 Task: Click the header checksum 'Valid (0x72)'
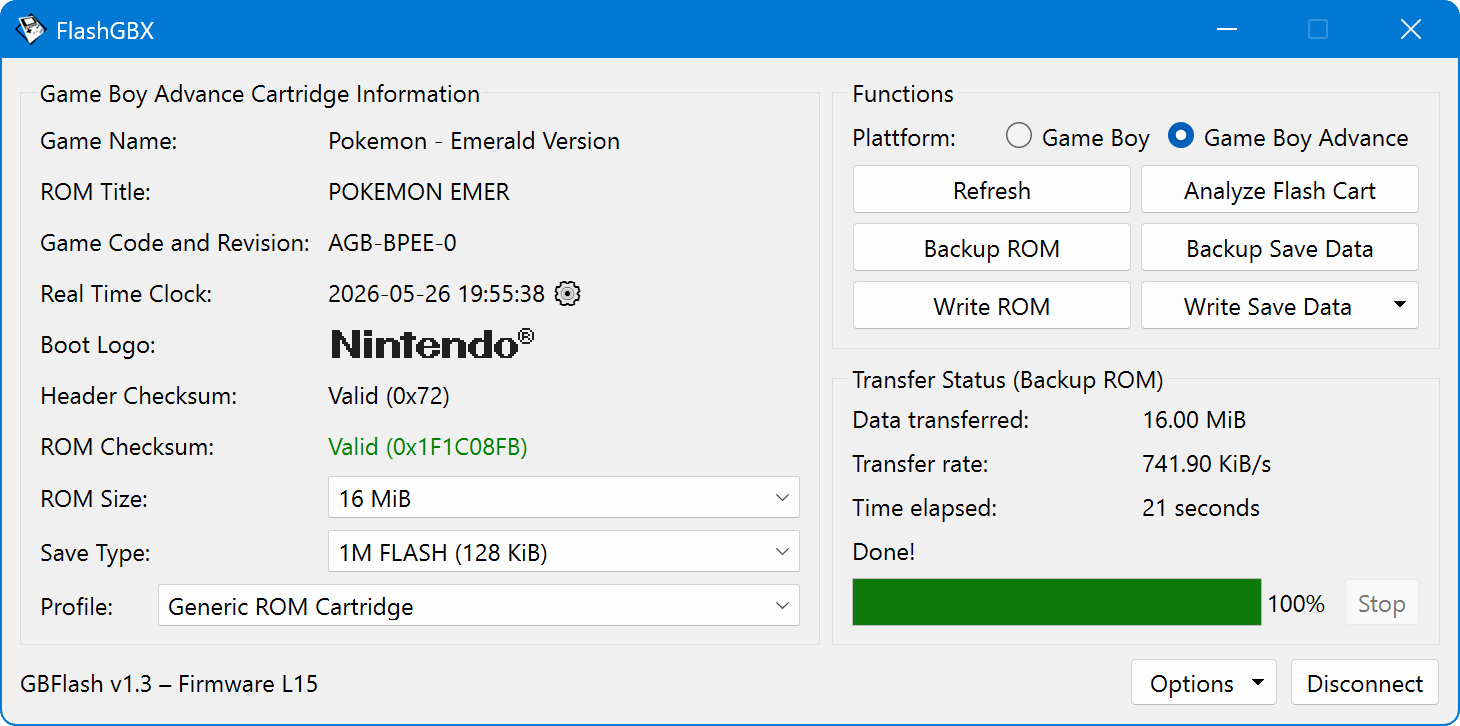[x=389, y=396]
